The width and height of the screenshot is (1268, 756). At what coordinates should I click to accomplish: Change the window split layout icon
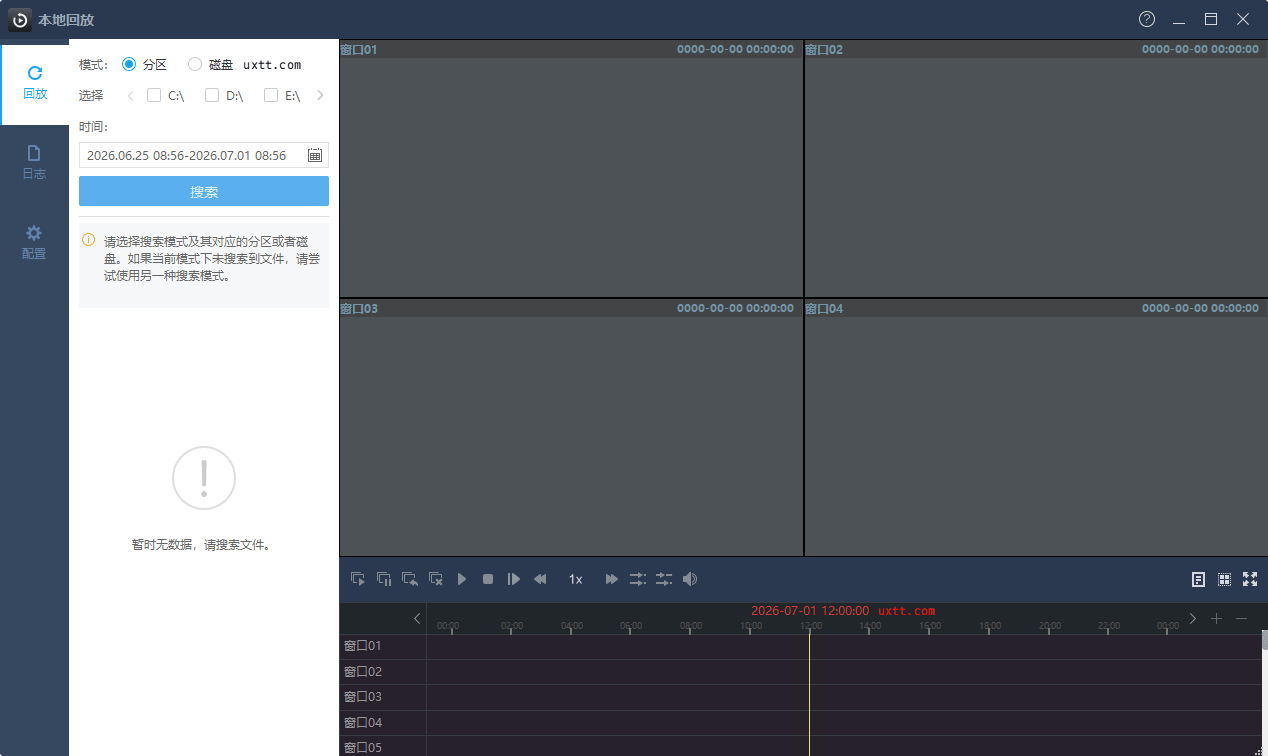(x=1224, y=579)
